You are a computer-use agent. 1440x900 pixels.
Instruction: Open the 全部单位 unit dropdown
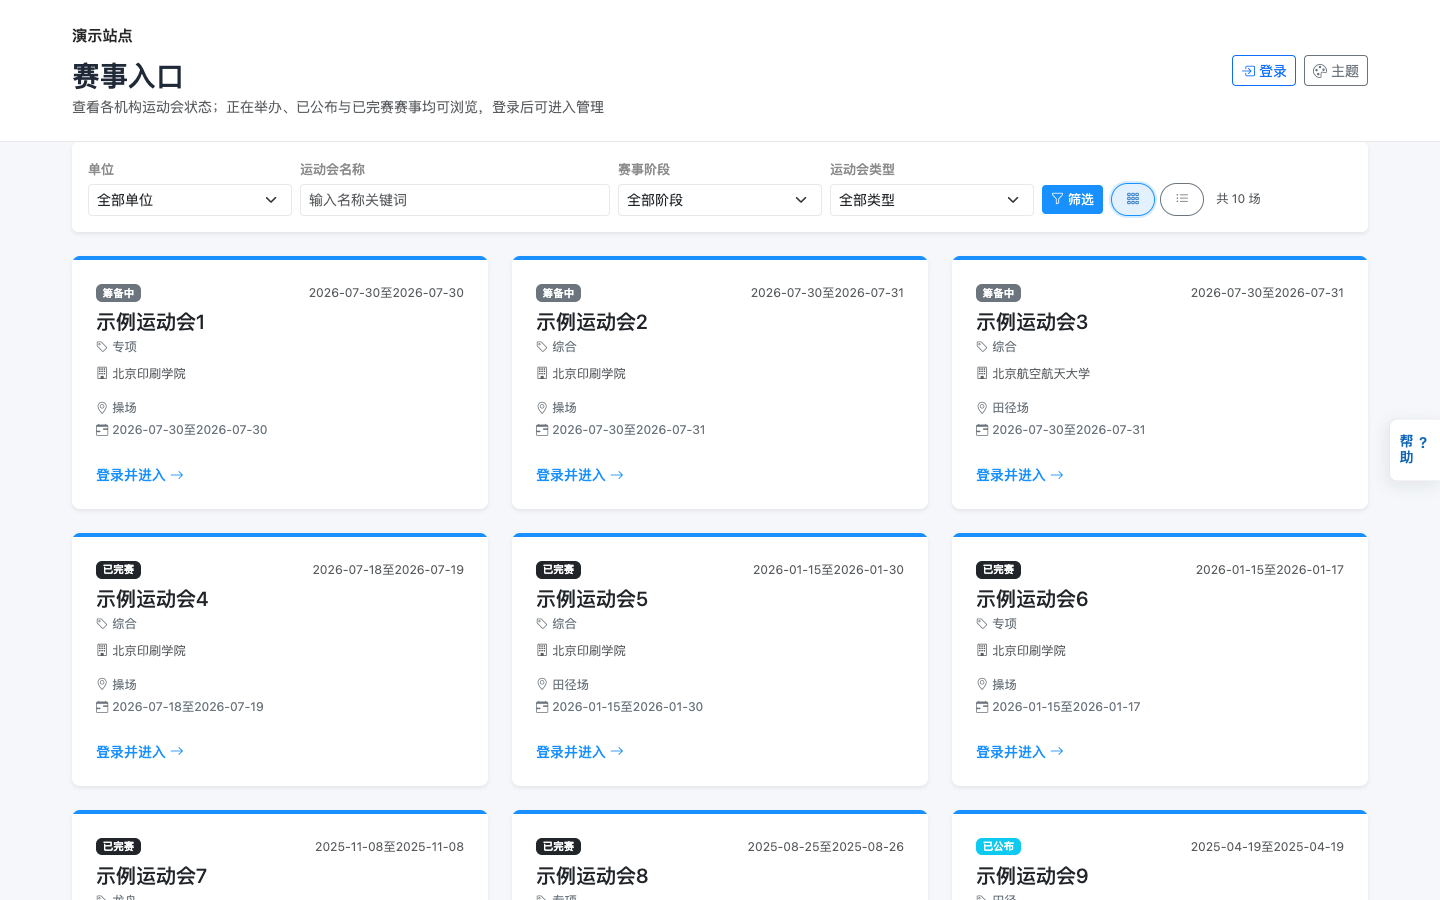coord(189,200)
